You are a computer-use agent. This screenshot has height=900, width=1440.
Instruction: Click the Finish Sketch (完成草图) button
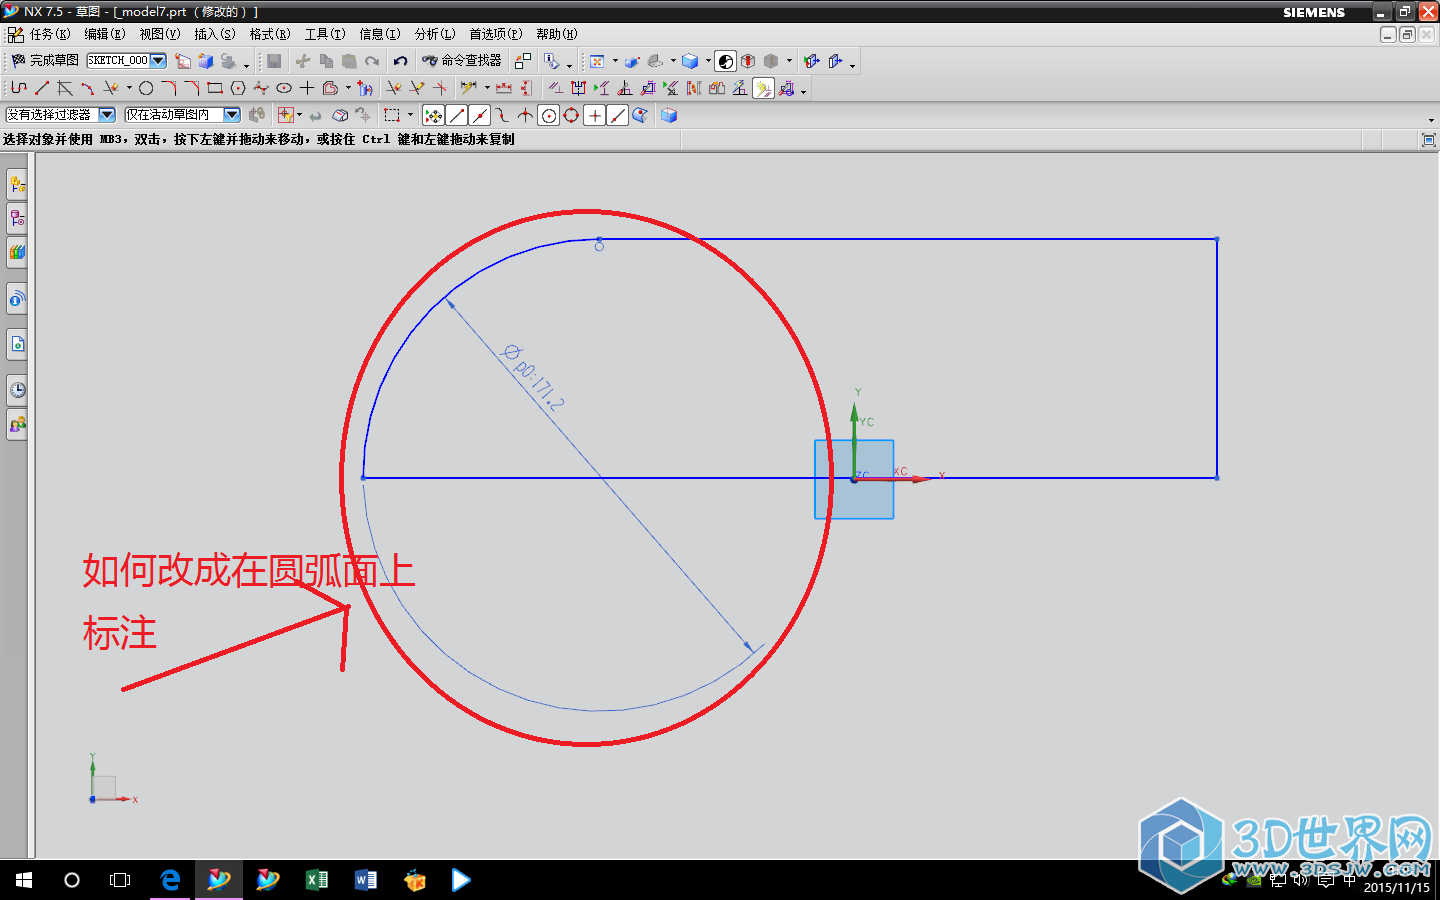(45, 60)
